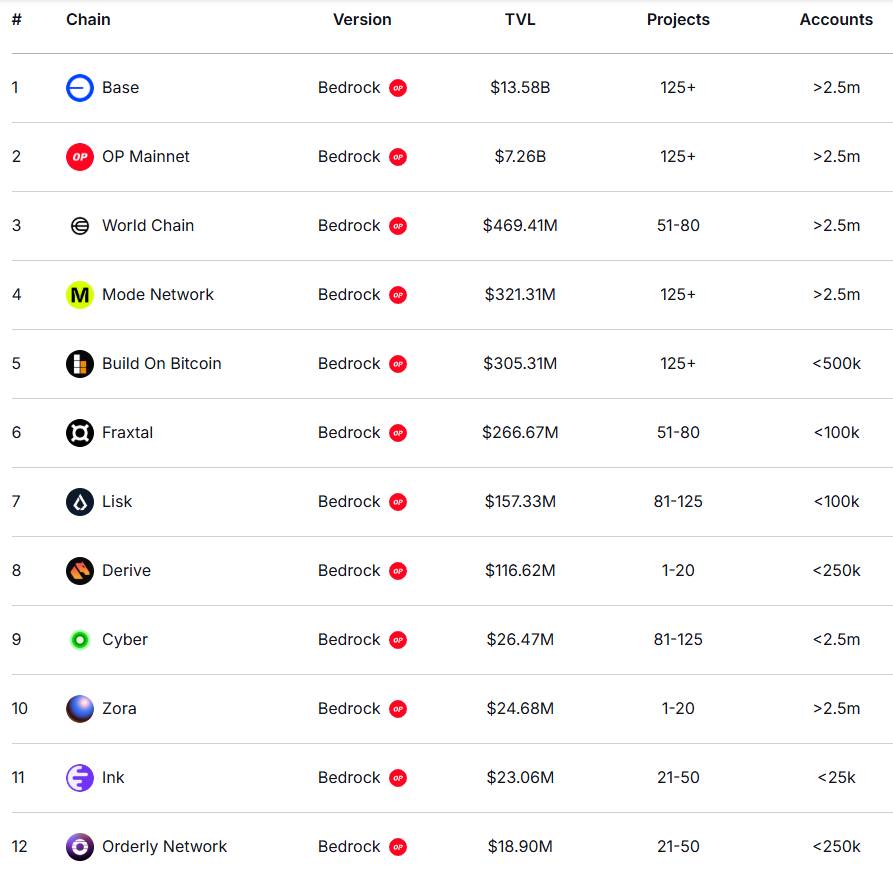Click the Derive logo icon

point(80,571)
